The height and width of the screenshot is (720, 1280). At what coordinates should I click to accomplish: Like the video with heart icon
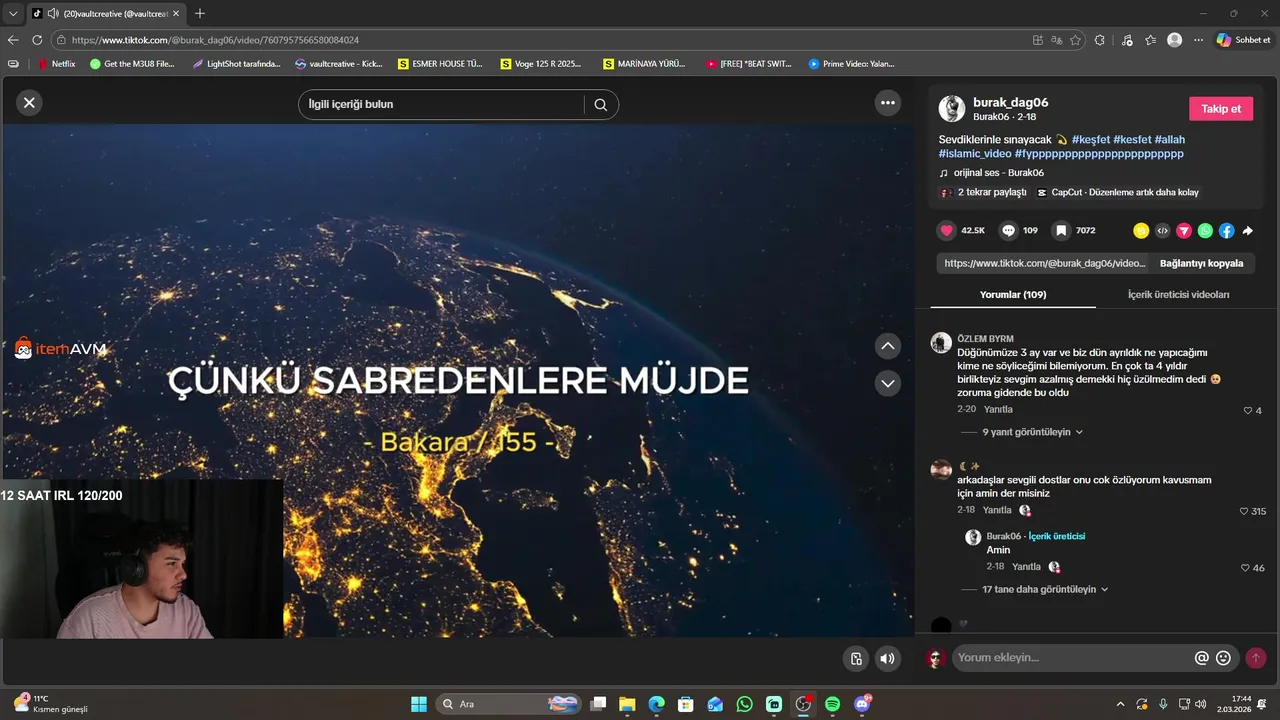click(x=946, y=230)
